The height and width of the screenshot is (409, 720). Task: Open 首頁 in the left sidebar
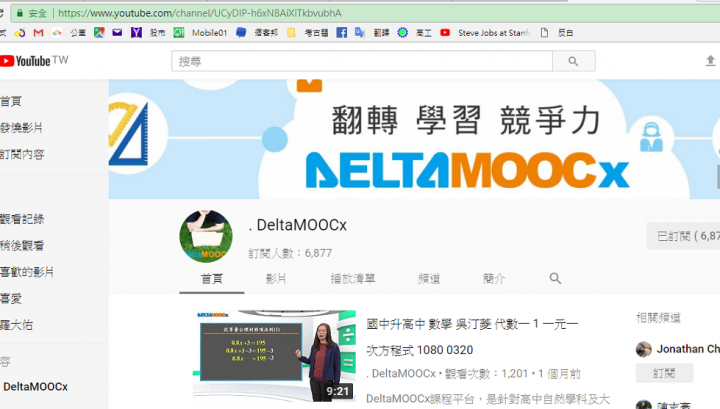[11, 101]
